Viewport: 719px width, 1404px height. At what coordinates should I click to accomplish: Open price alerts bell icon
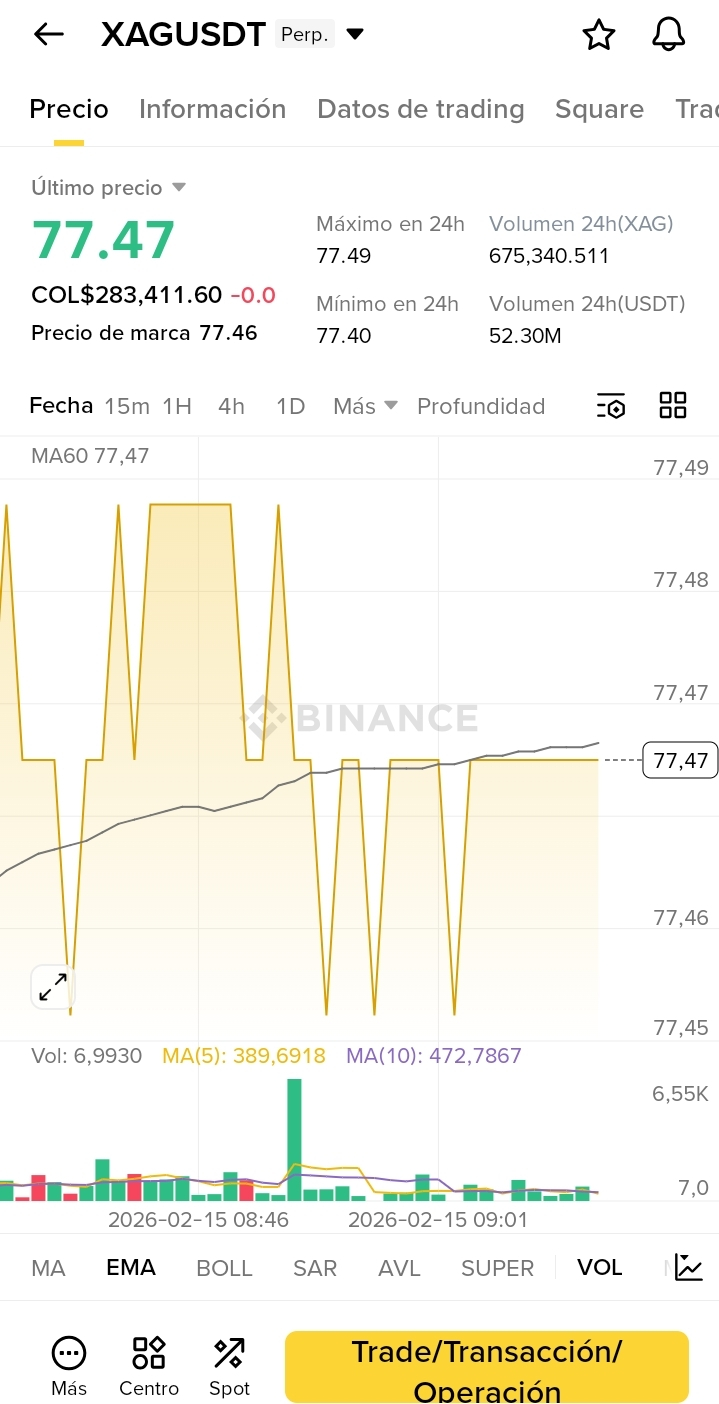click(668, 35)
